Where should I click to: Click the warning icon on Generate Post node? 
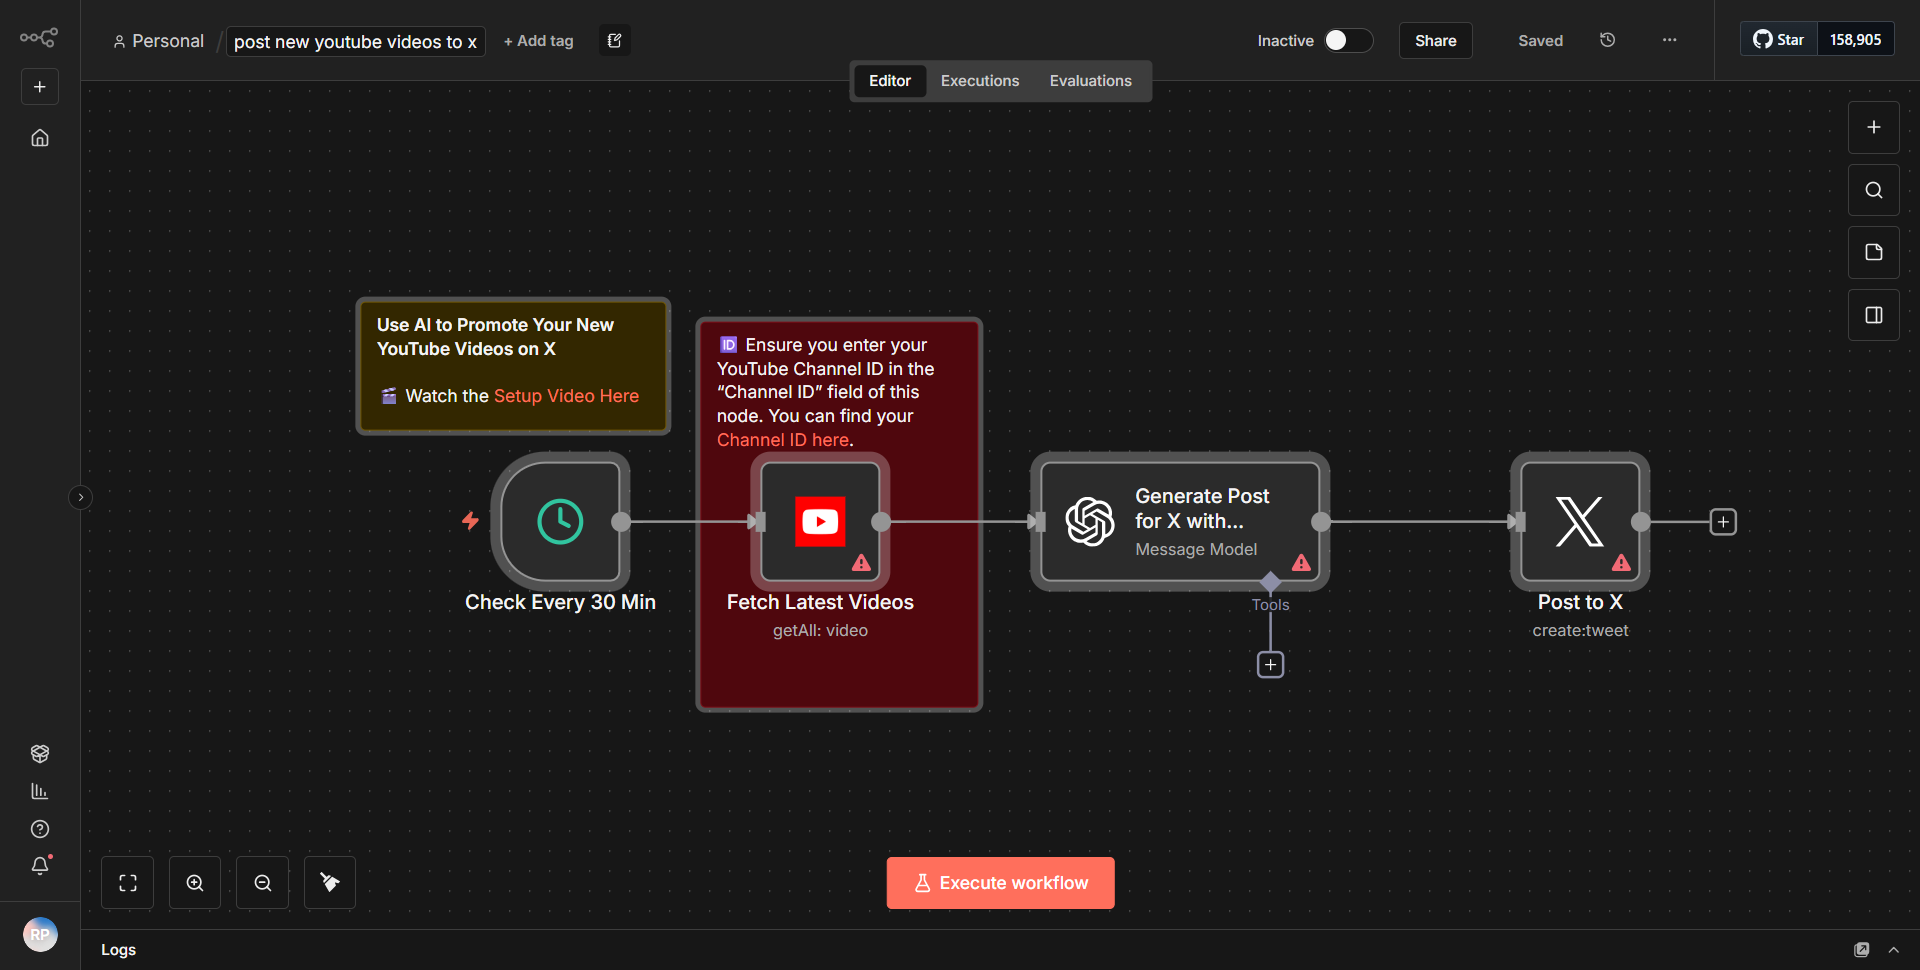[1301, 563]
